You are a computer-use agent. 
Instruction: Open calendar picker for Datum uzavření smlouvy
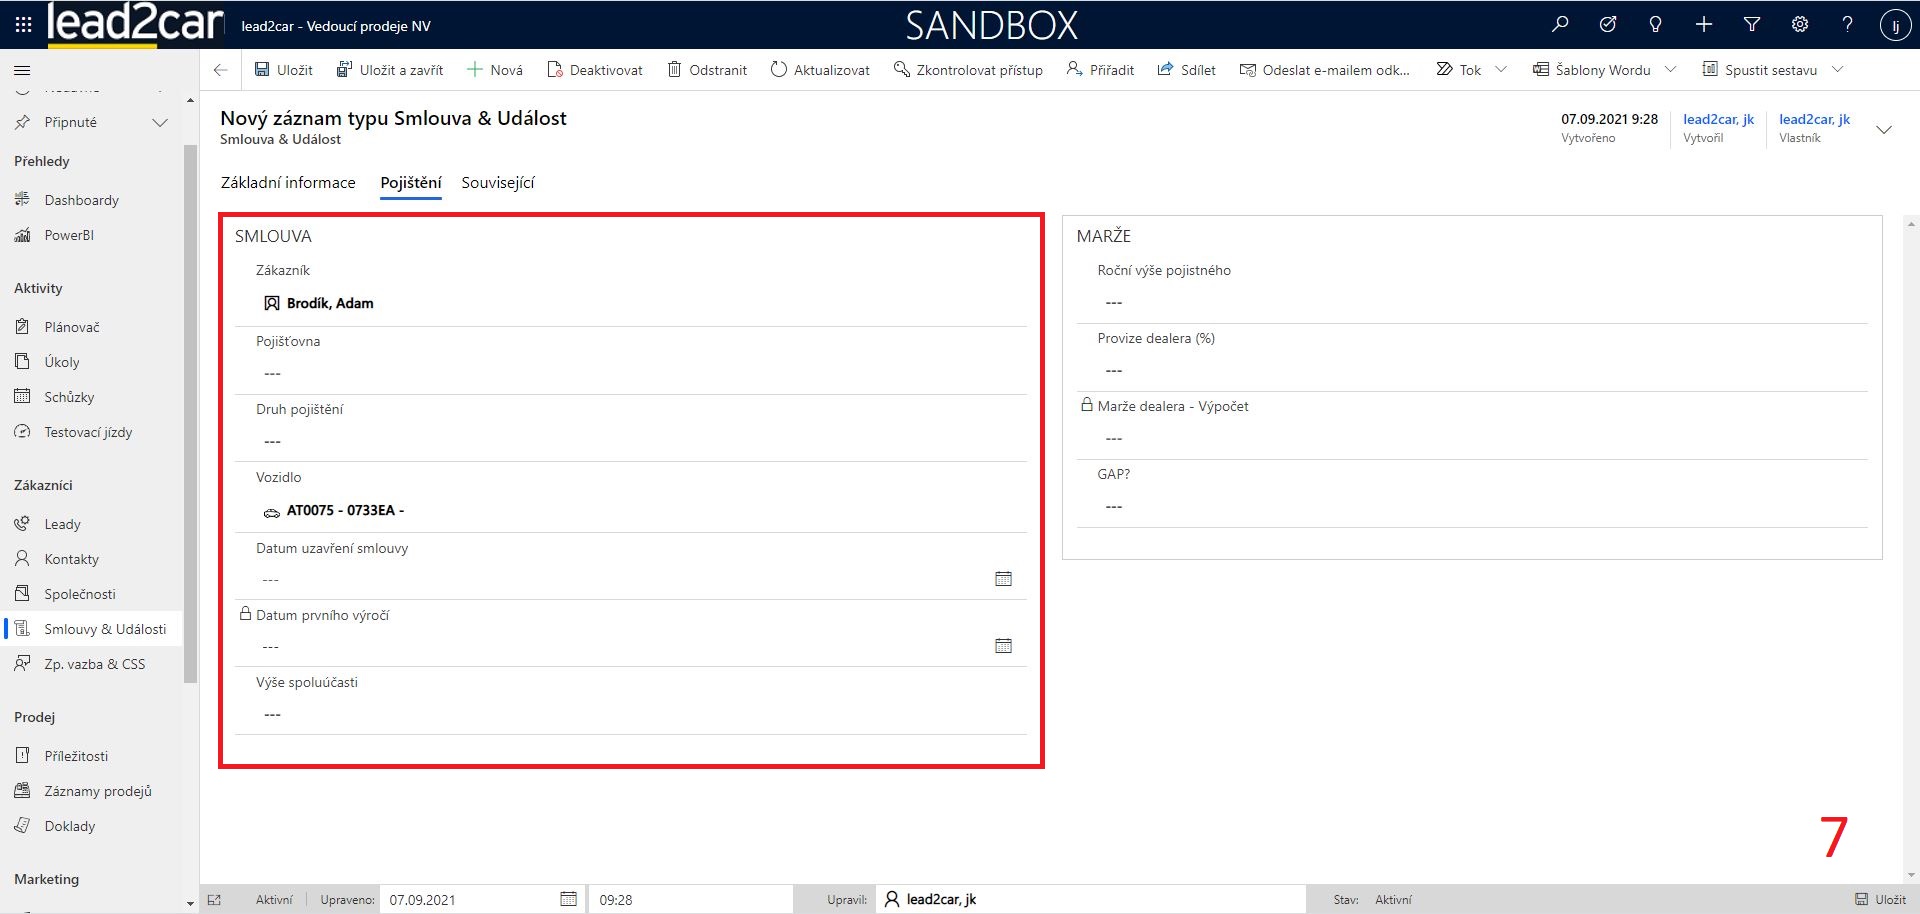(1003, 579)
